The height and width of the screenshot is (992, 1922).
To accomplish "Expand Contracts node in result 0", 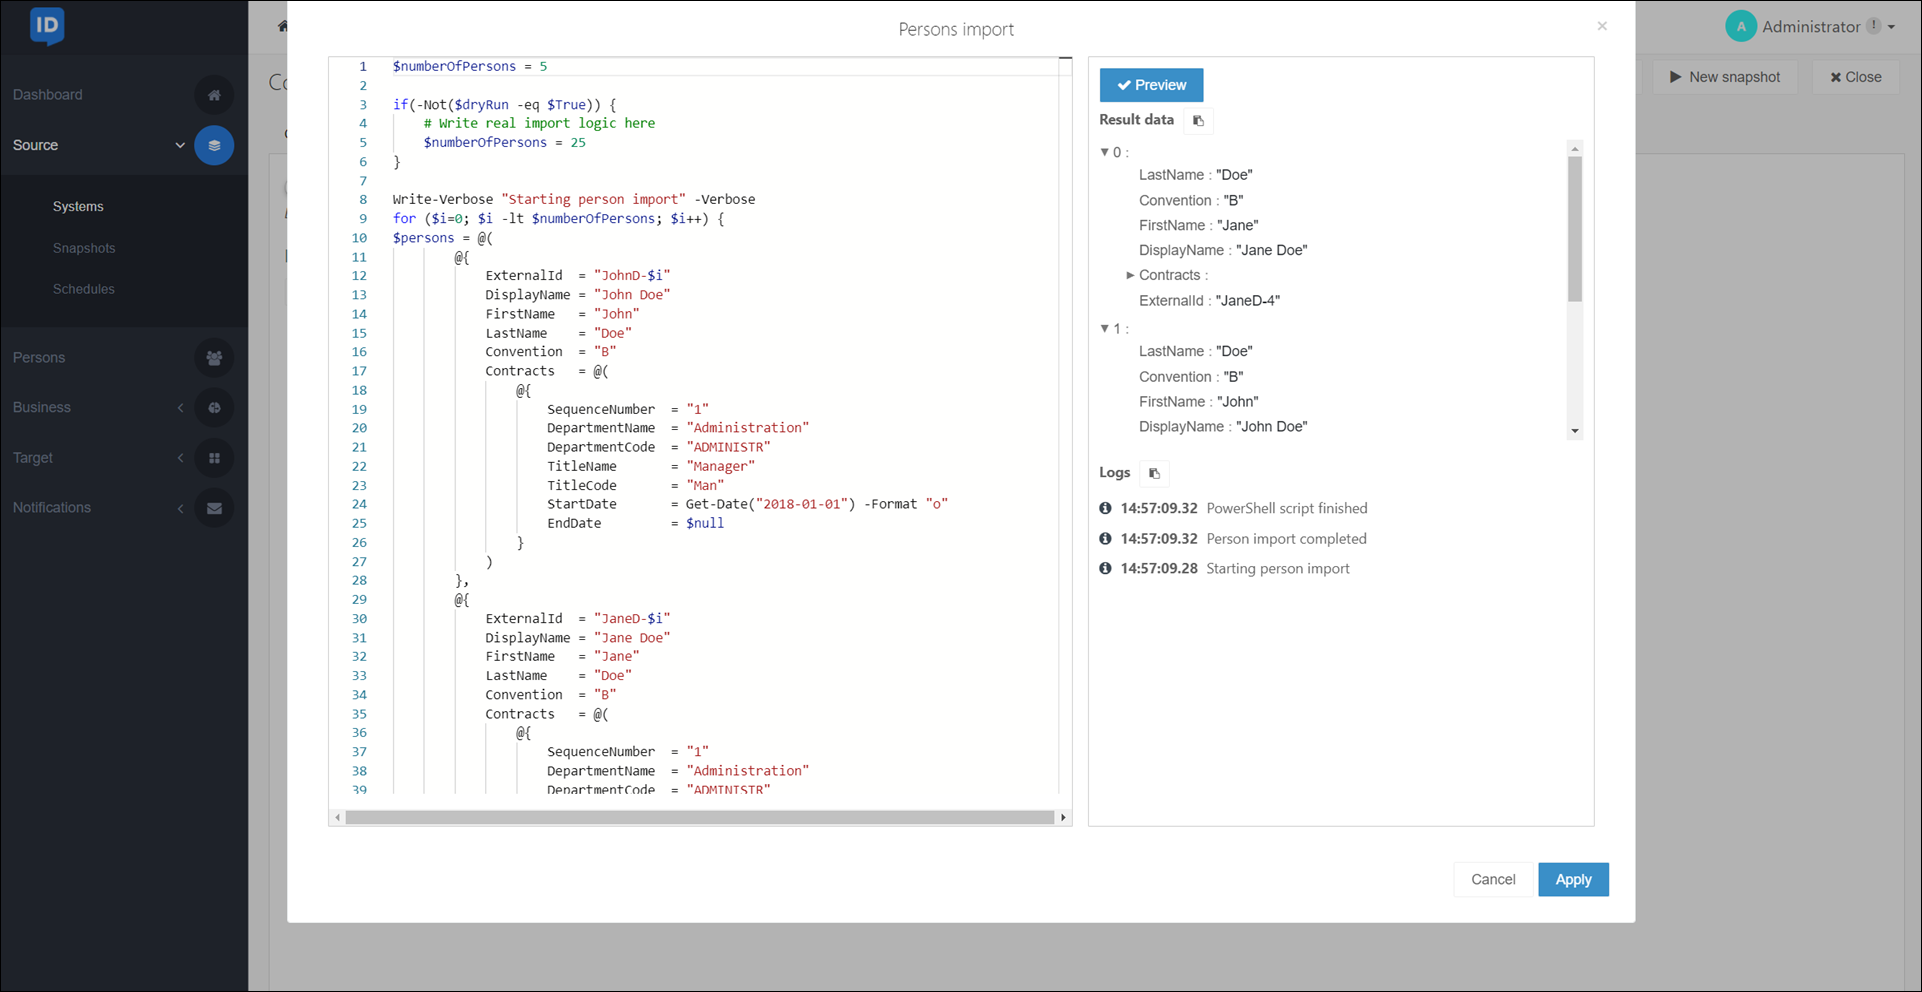I will [x=1130, y=275].
